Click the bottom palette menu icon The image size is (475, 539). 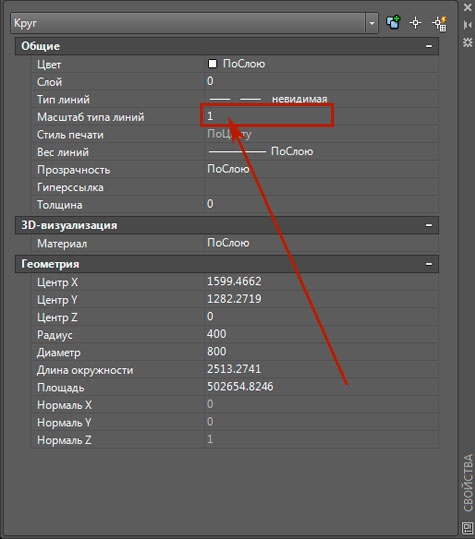467,527
